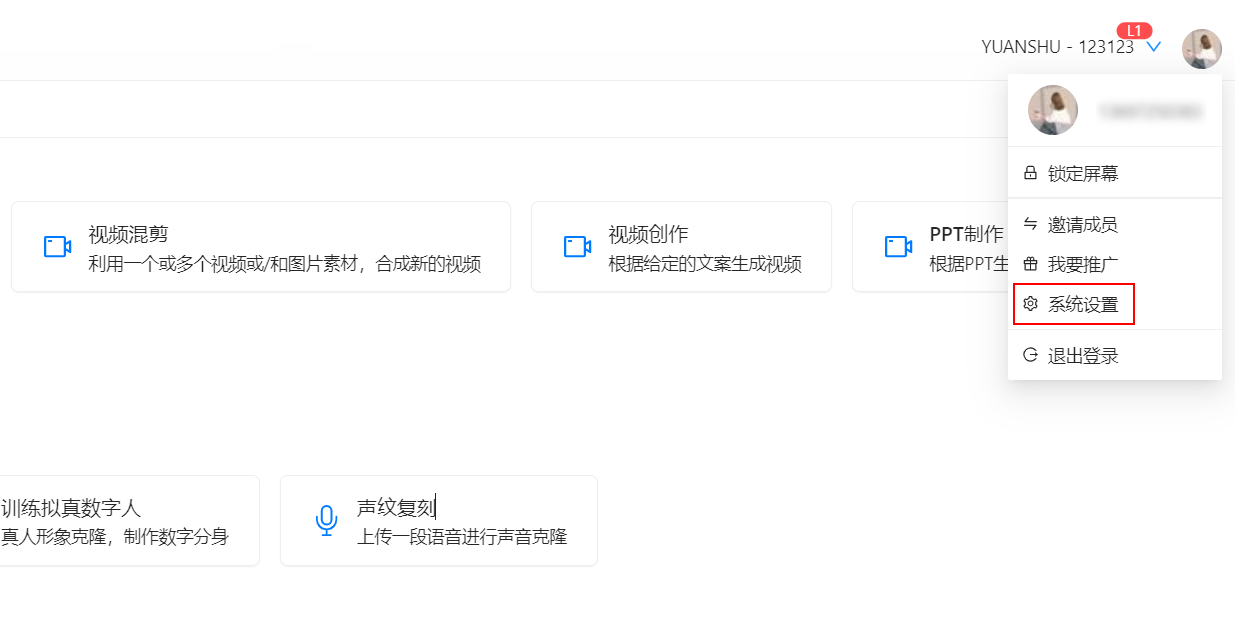Expand the user avatar menu
This screenshot has height=625, width=1235.
point(1202,47)
